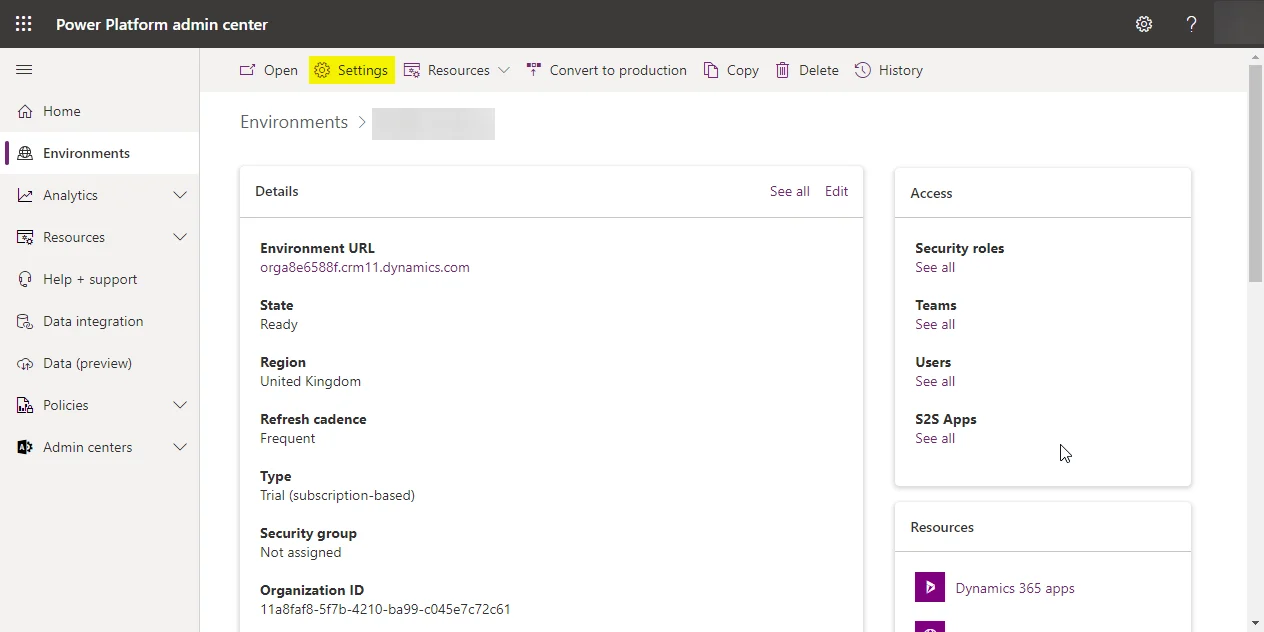This screenshot has width=1264, height=632.
Task: Click See all in Details card
Action: pos(790,191)
